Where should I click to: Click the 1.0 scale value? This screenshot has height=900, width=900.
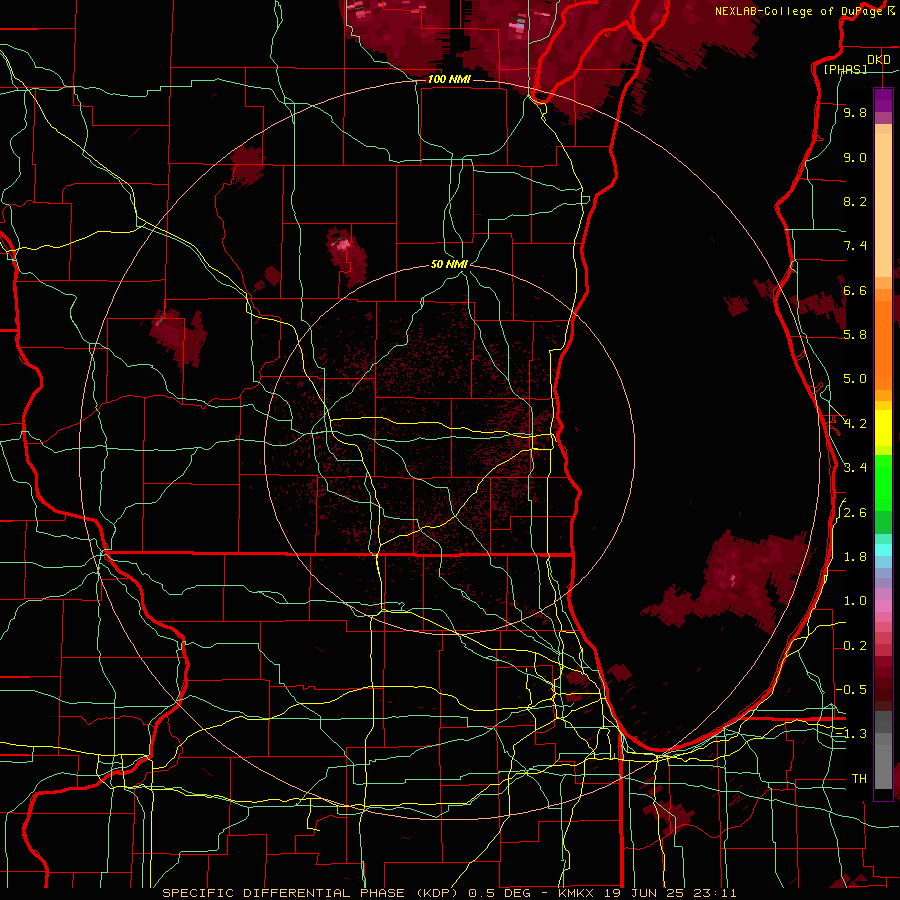[x=855, y=601]
